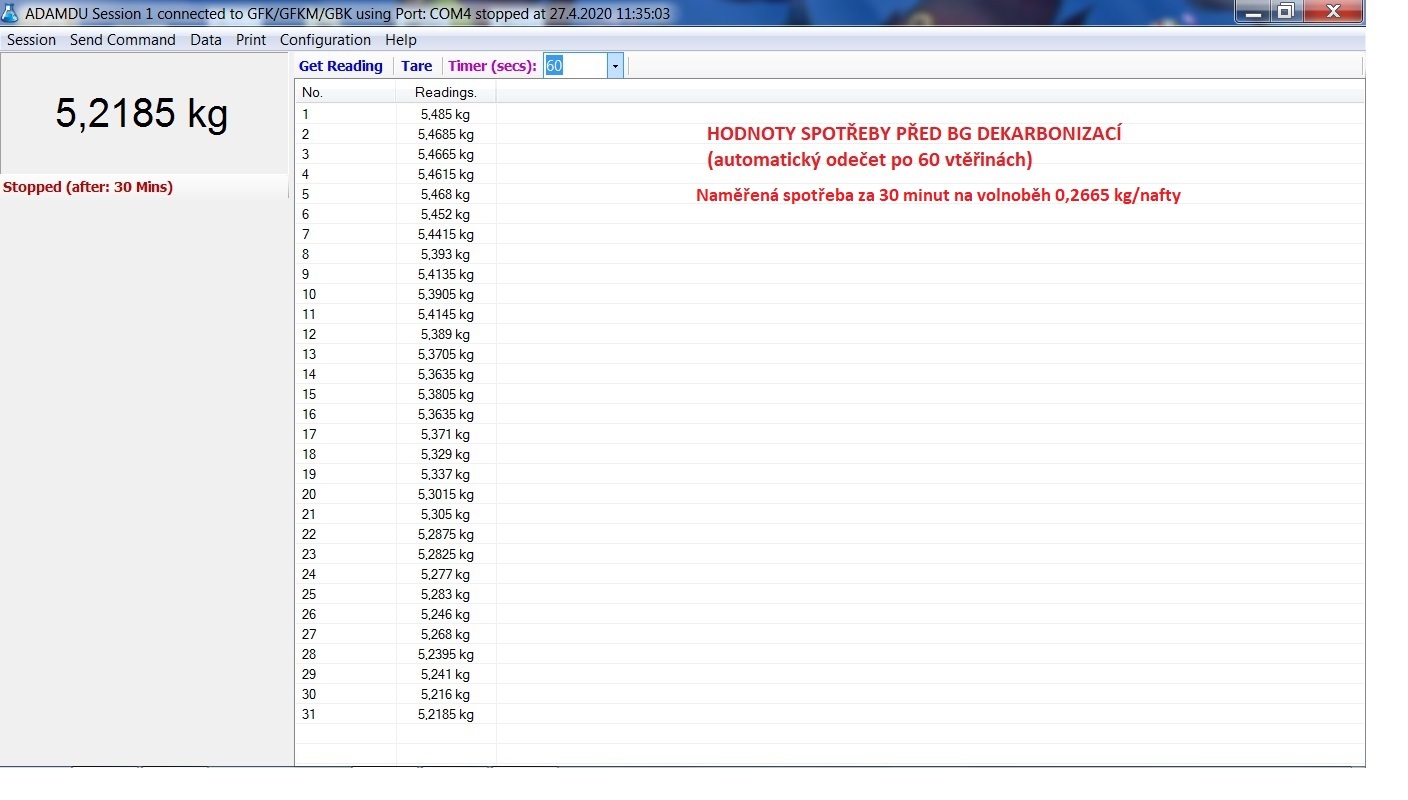Click row number 31 in No. column

pyautogui.click(x=309, y=714)
